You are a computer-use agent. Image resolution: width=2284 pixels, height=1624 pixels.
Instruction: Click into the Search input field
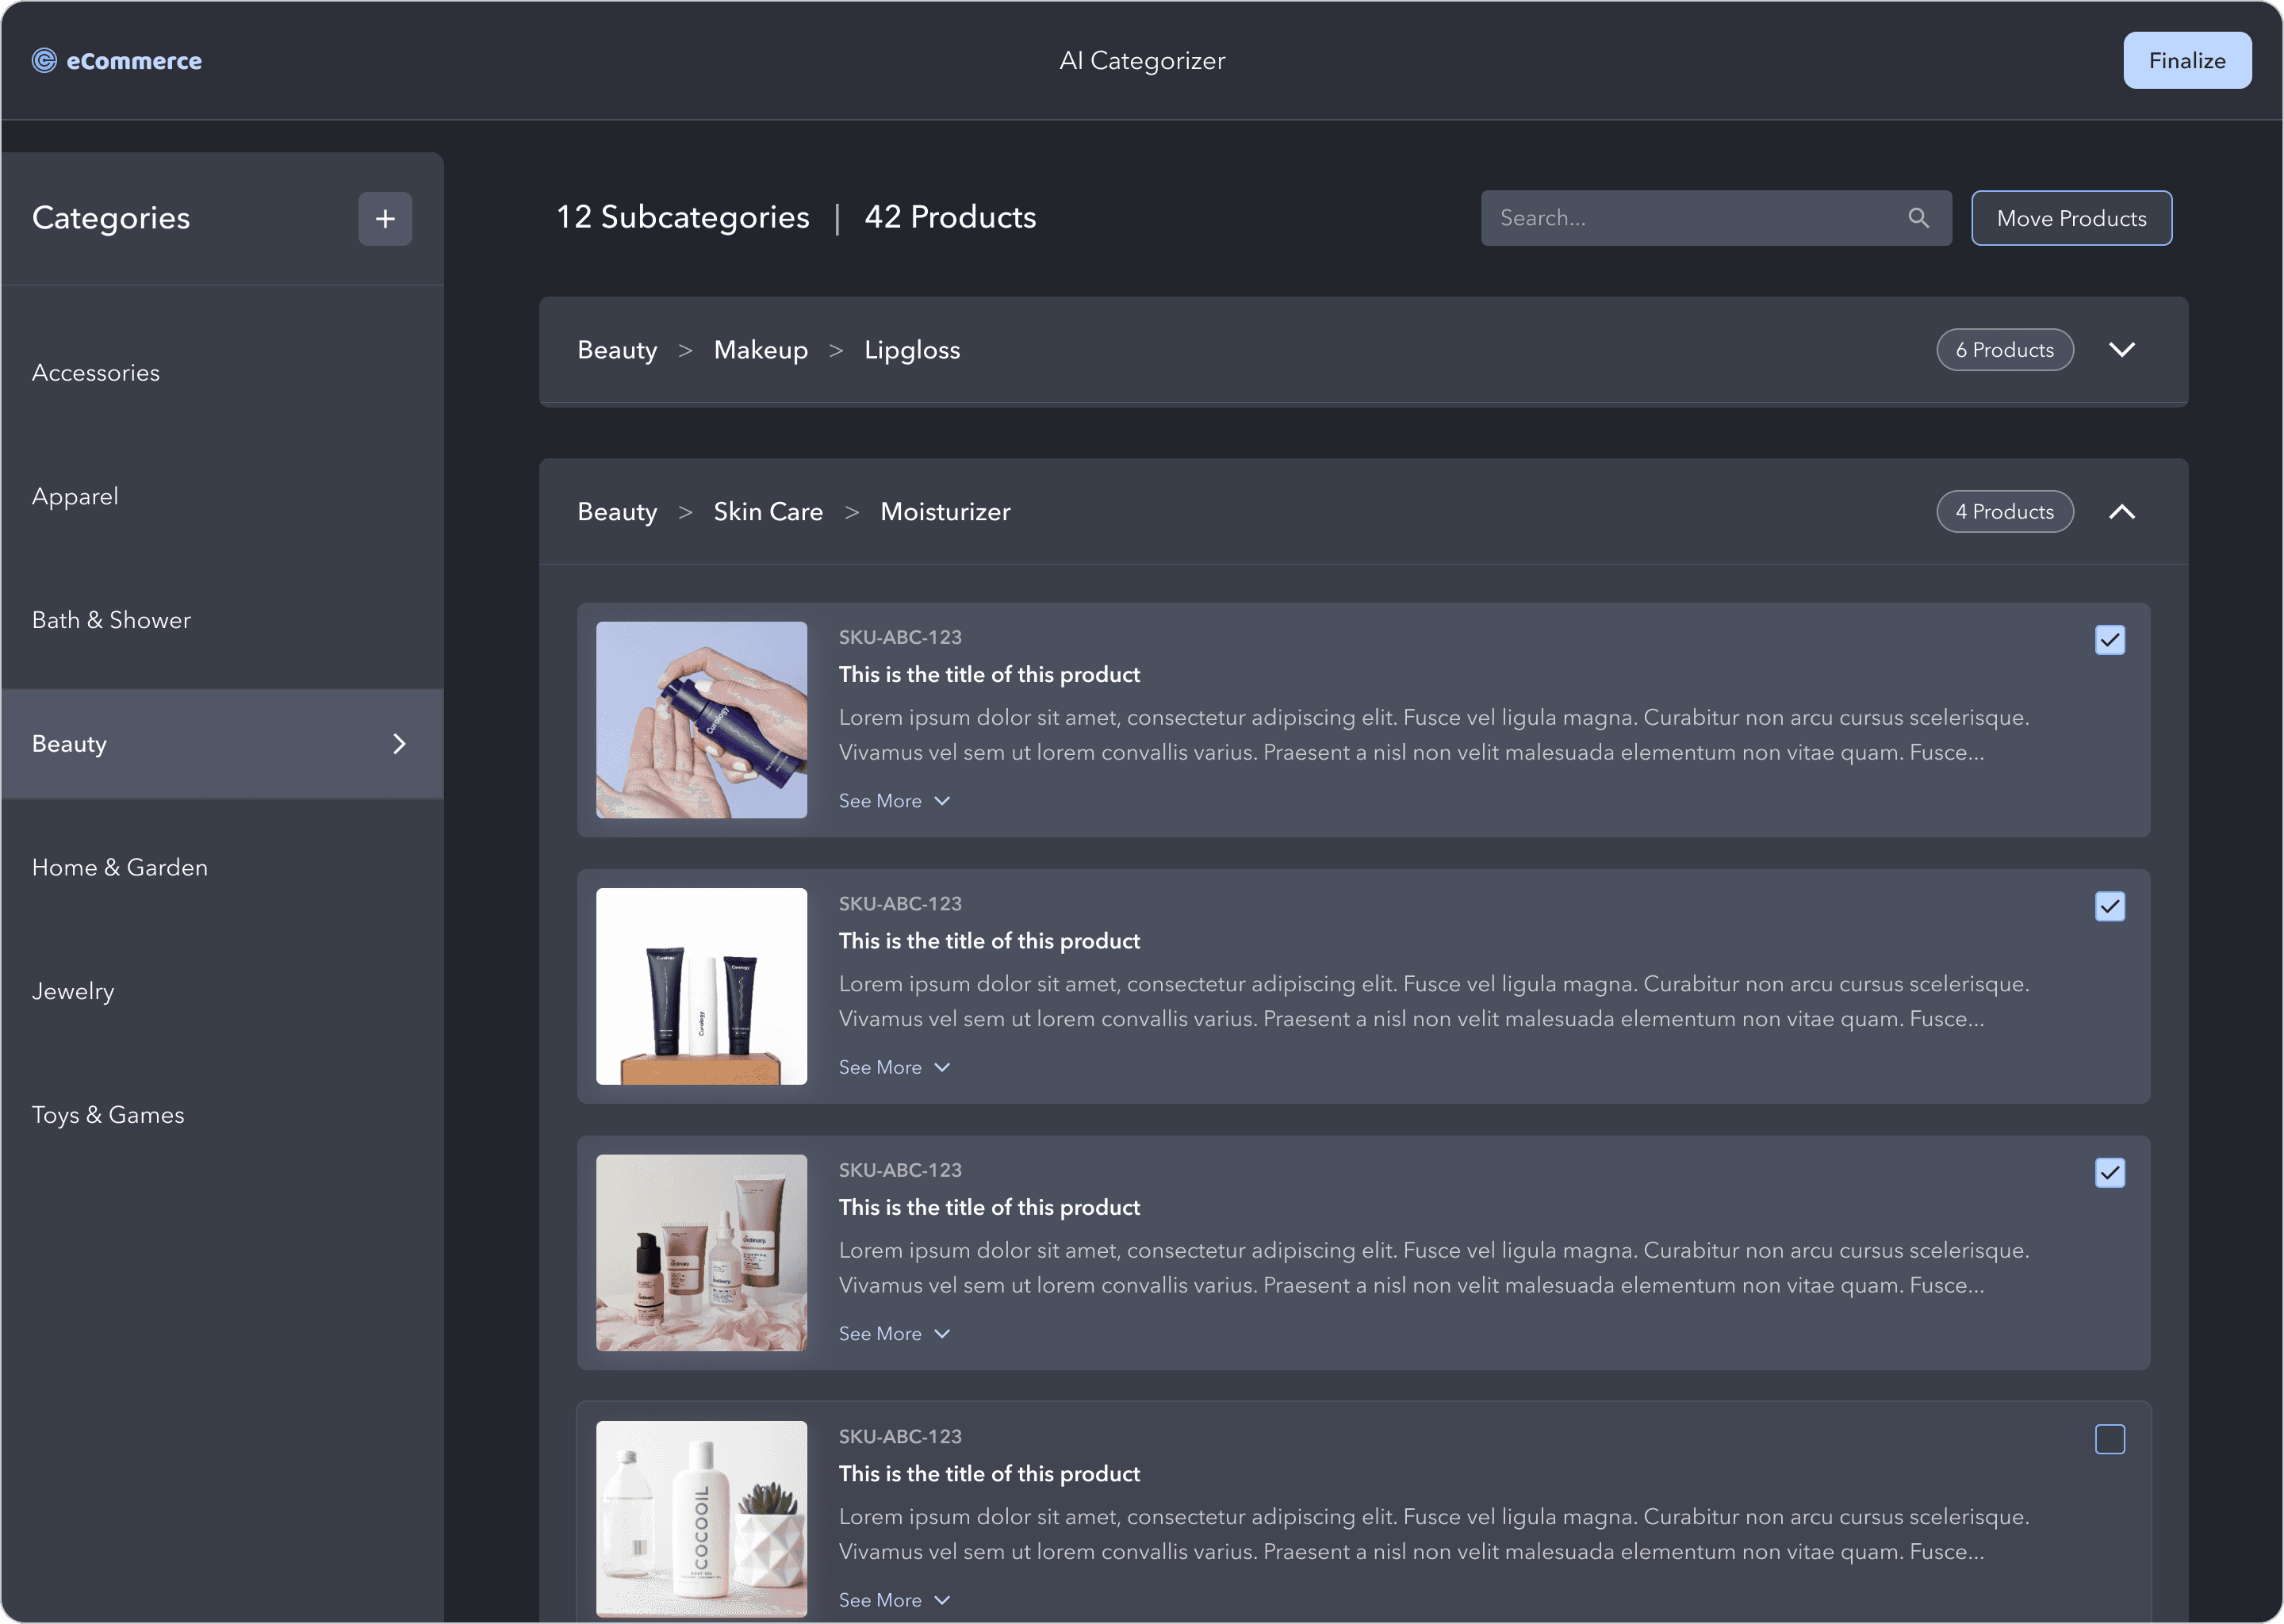tap(1690, 218)
